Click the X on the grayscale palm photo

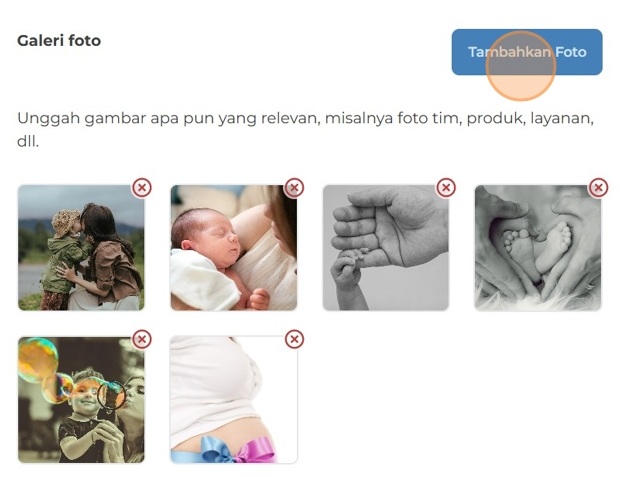(446, 187)
